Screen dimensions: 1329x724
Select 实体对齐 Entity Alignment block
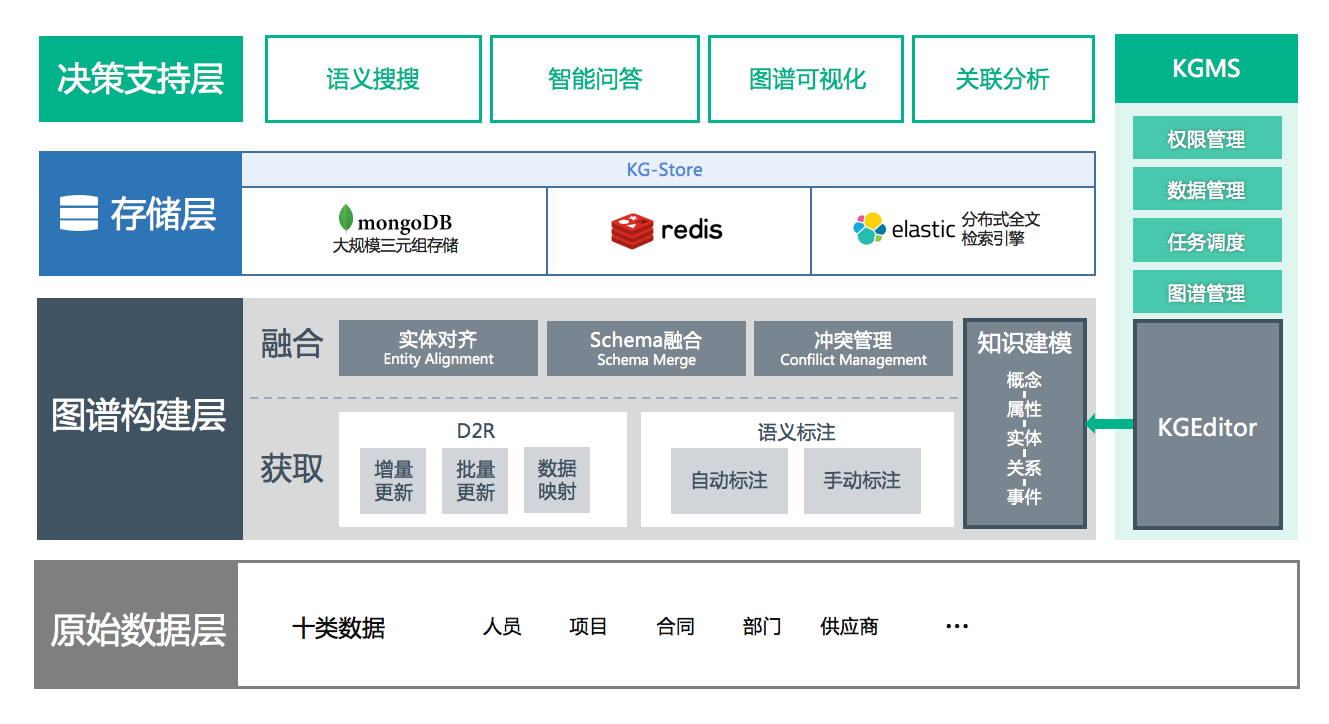[x=438, y=348]
